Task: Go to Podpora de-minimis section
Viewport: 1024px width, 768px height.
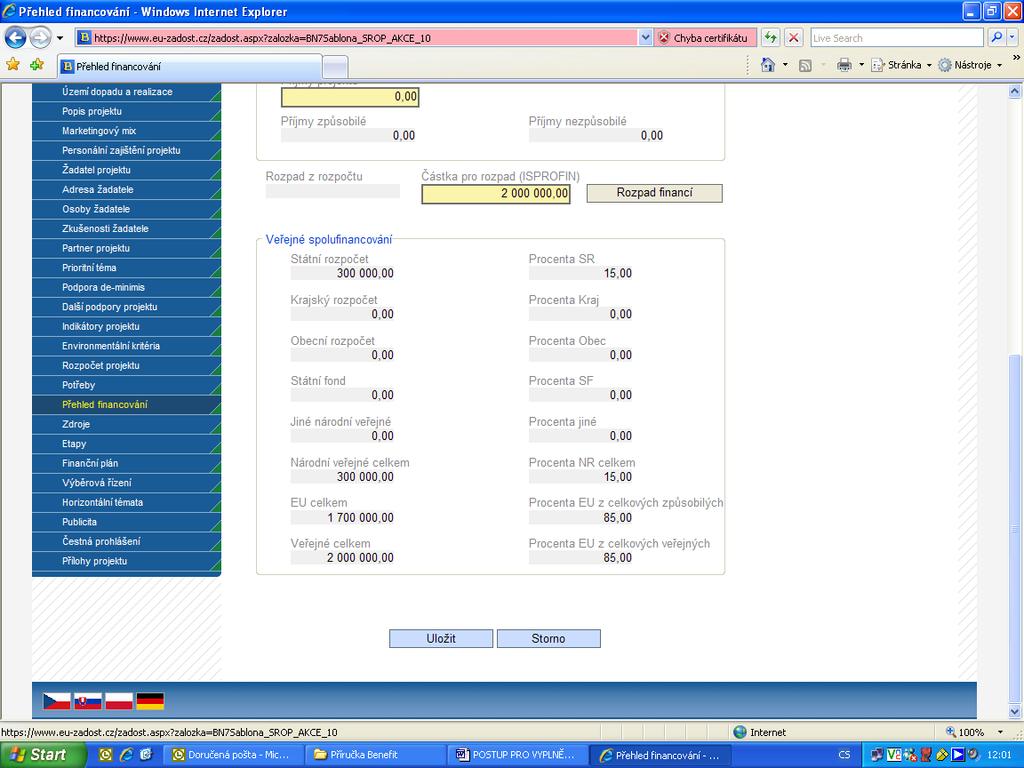Action: coord(126,288)
